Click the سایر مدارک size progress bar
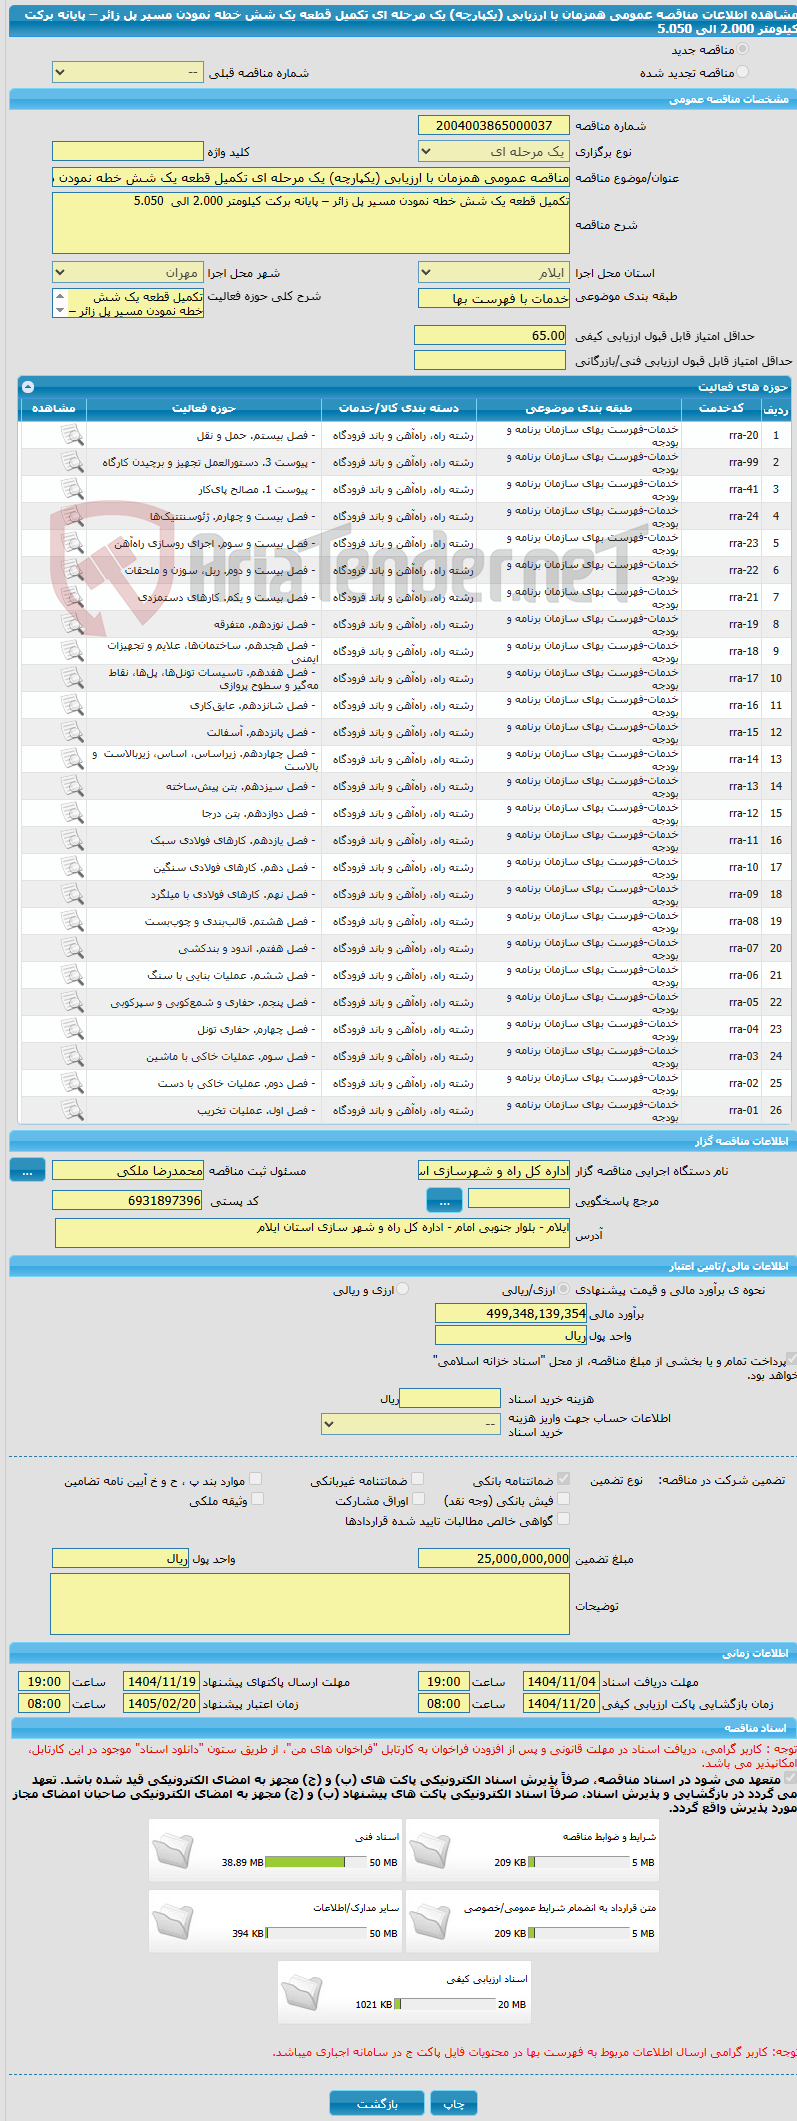 point(317,1933)
